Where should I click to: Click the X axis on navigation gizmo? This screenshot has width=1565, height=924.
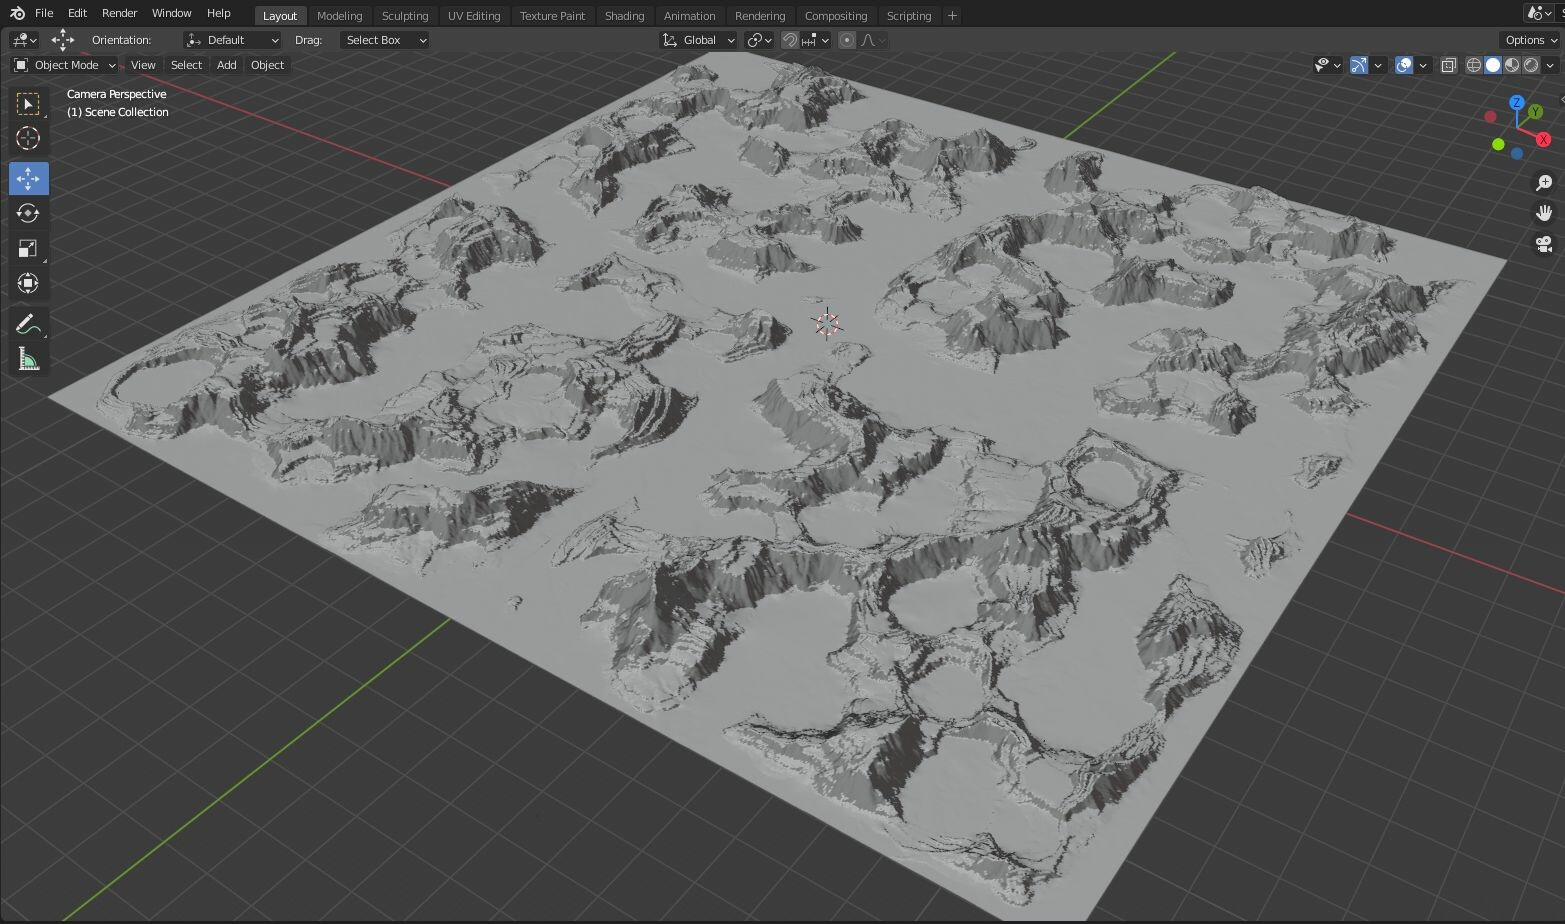[1543, 140]
